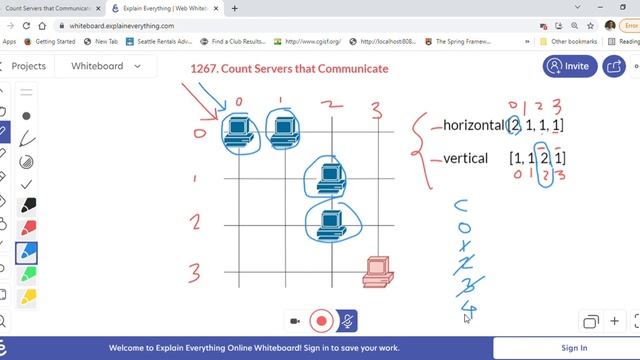The height and width of the screenshot is (360, 640).
Task: Choose the curved stroke style option
Action: (x=27, y=139)
